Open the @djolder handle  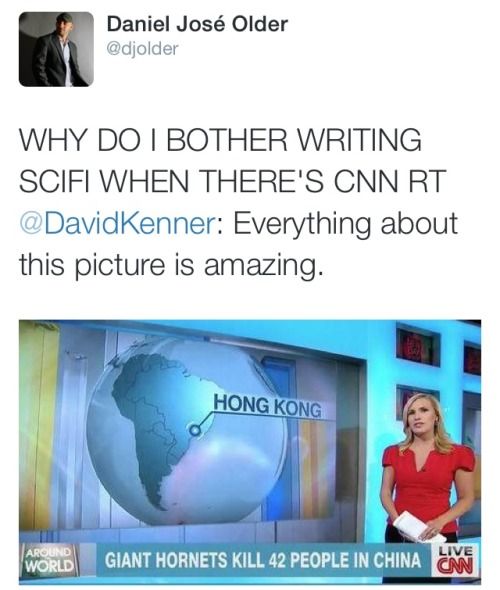pyautogui.click(x=143, y=49)
